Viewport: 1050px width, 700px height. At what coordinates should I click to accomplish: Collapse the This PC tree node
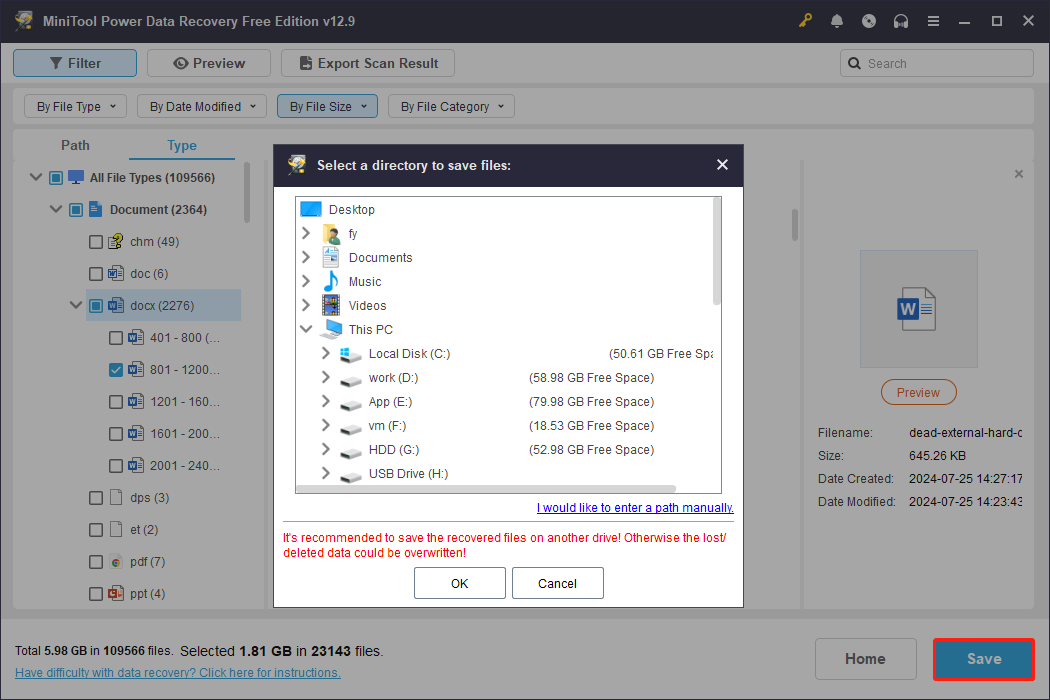coord(306,329)
